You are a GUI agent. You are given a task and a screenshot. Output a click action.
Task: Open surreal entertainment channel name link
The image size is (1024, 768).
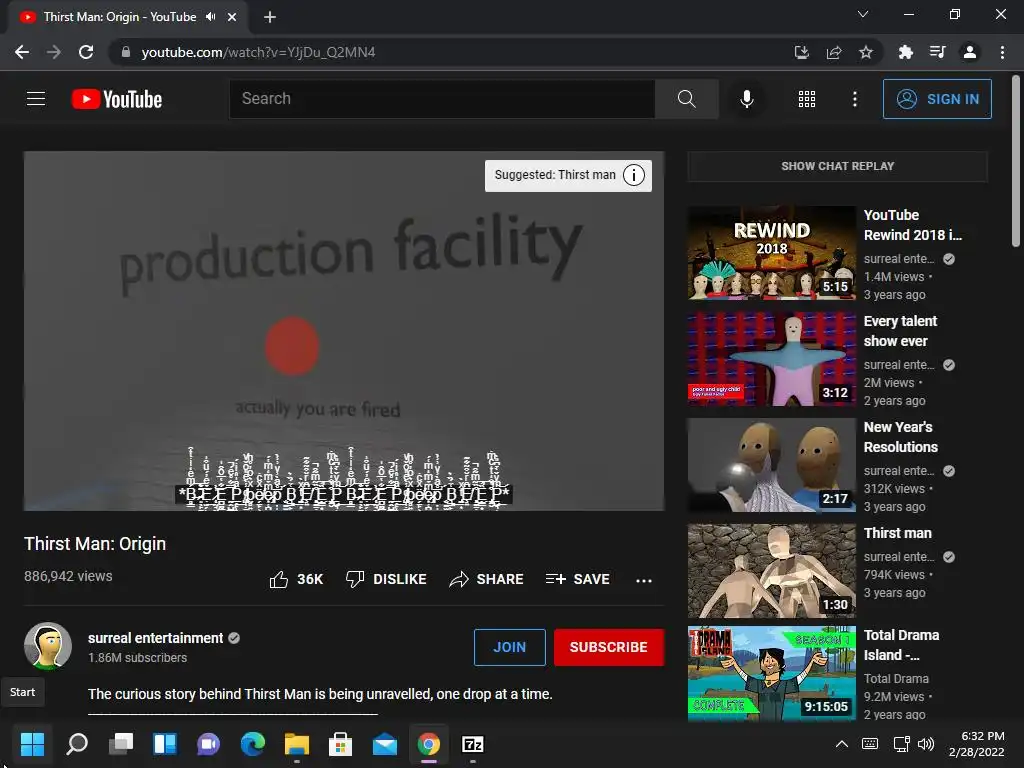[x=155, y=638]
